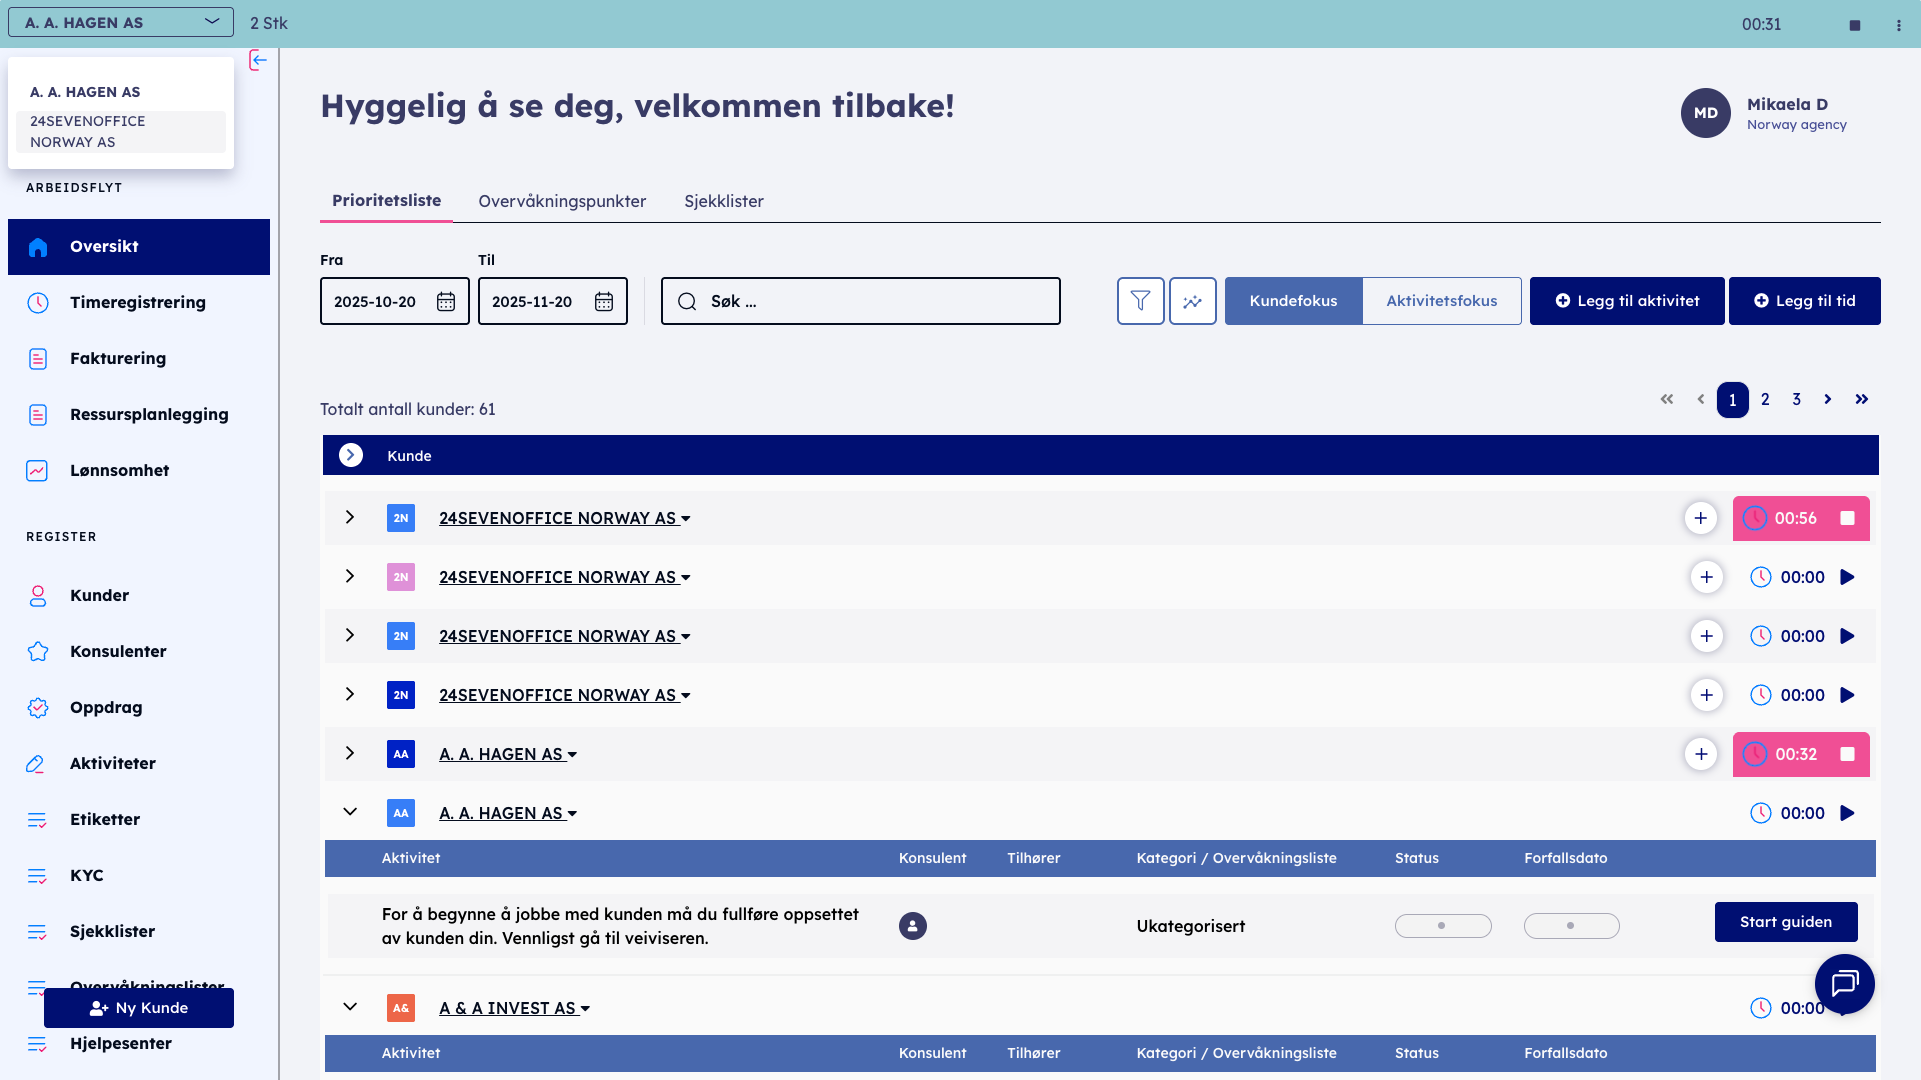
Task: Select the Lønnsomhet chart icon
Action: click(x=38, y=469)
